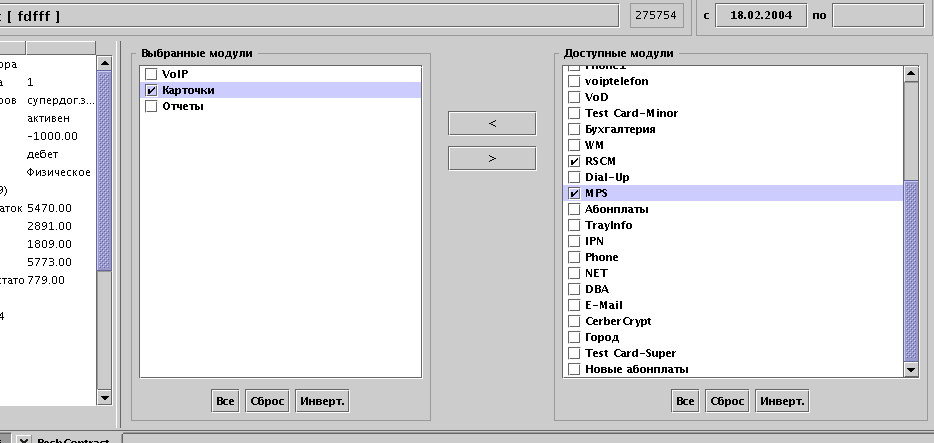Click the start date field 18.02.2004

coord(759,15)
